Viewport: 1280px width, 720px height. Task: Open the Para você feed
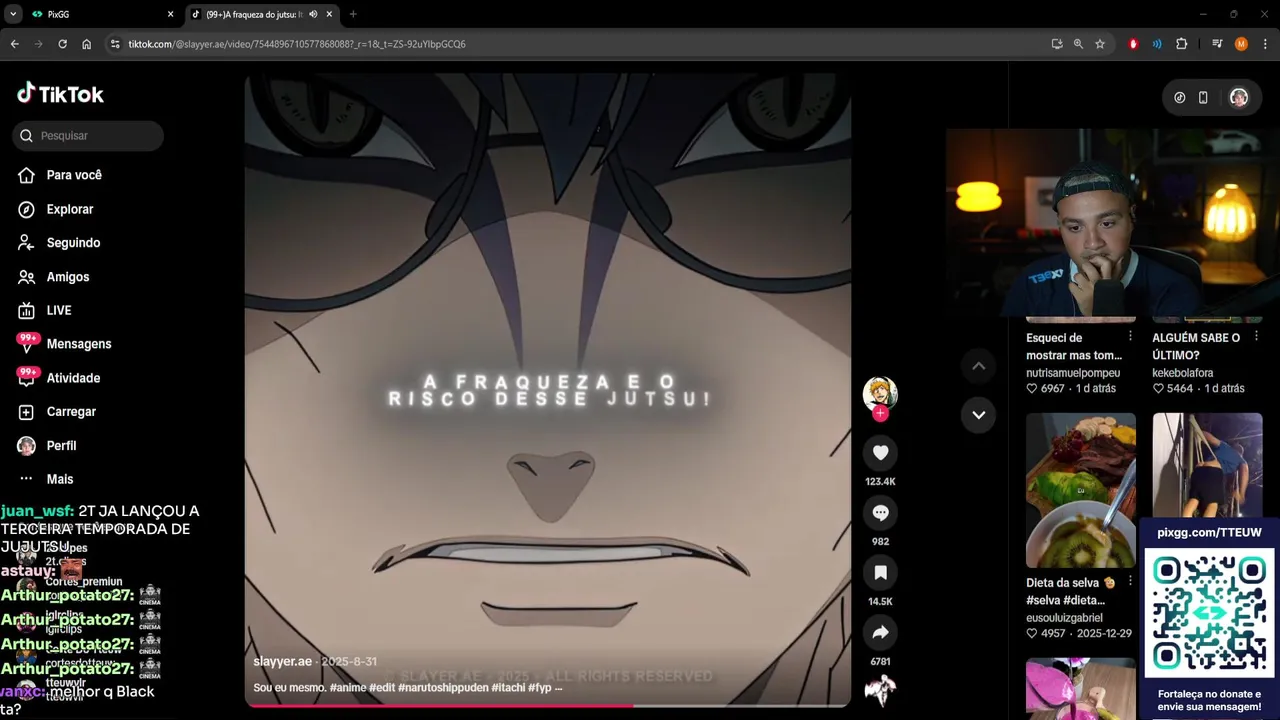(60, 175)
